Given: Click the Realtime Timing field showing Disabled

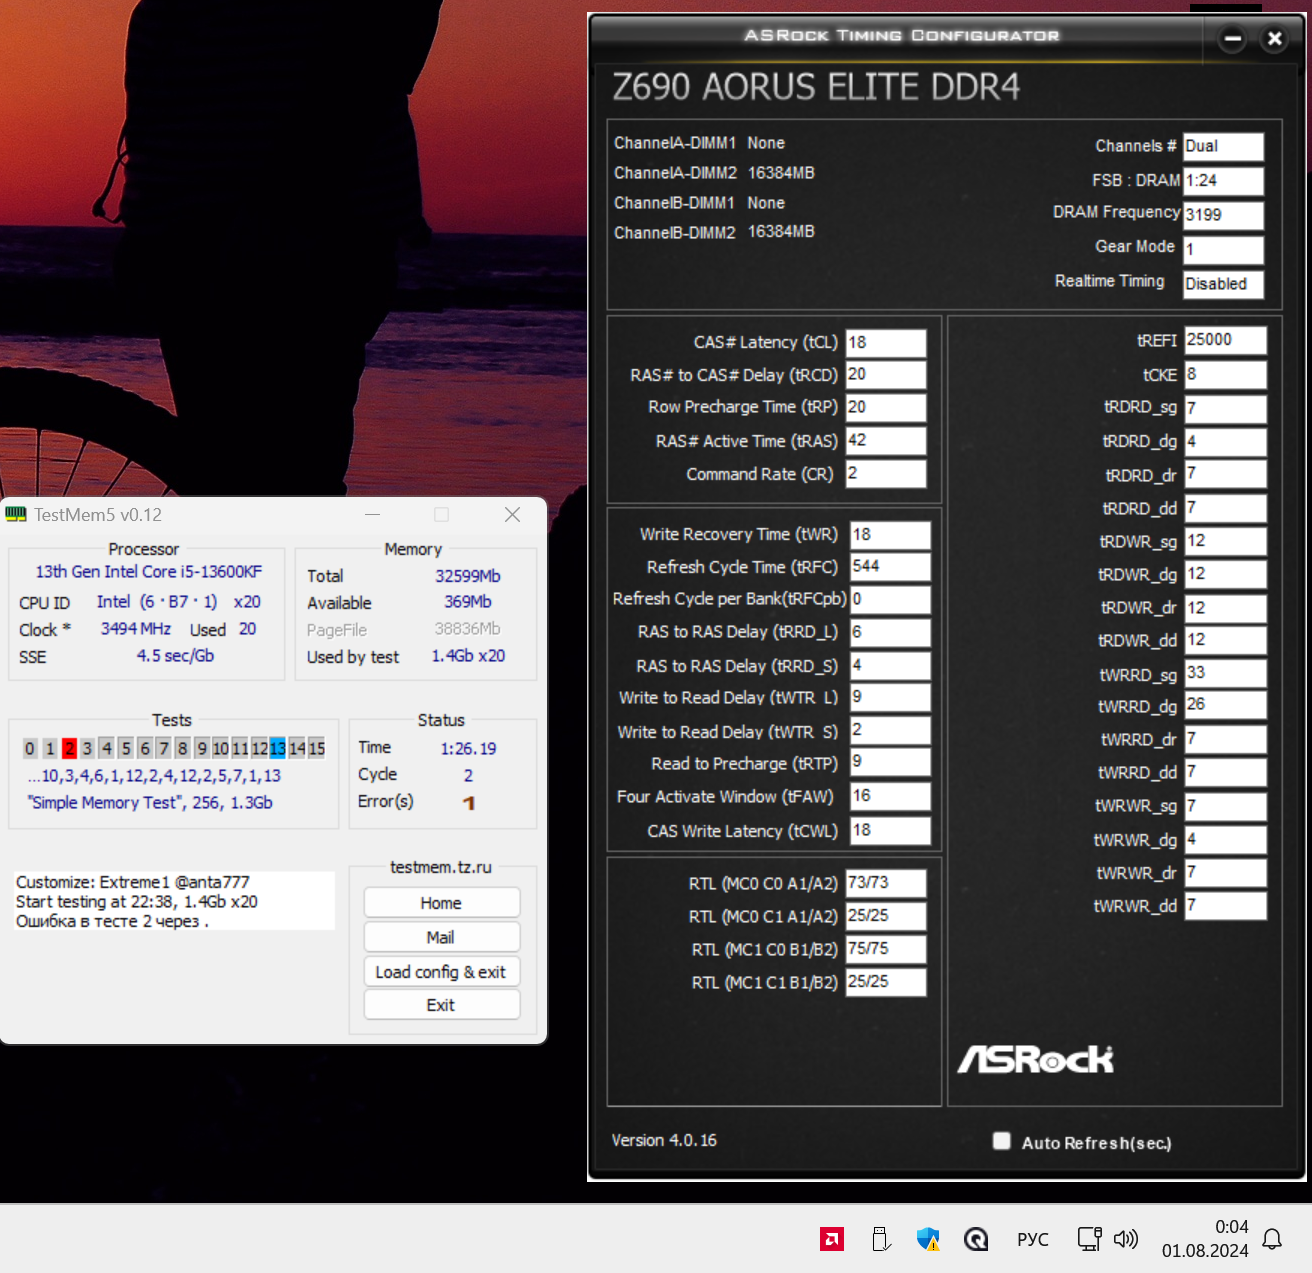Looking at the screenshot, I should point(1223,284).
